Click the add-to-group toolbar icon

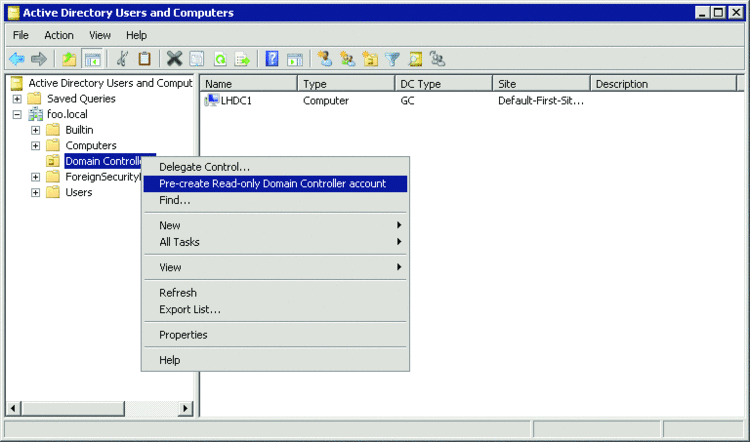point(437,59)
